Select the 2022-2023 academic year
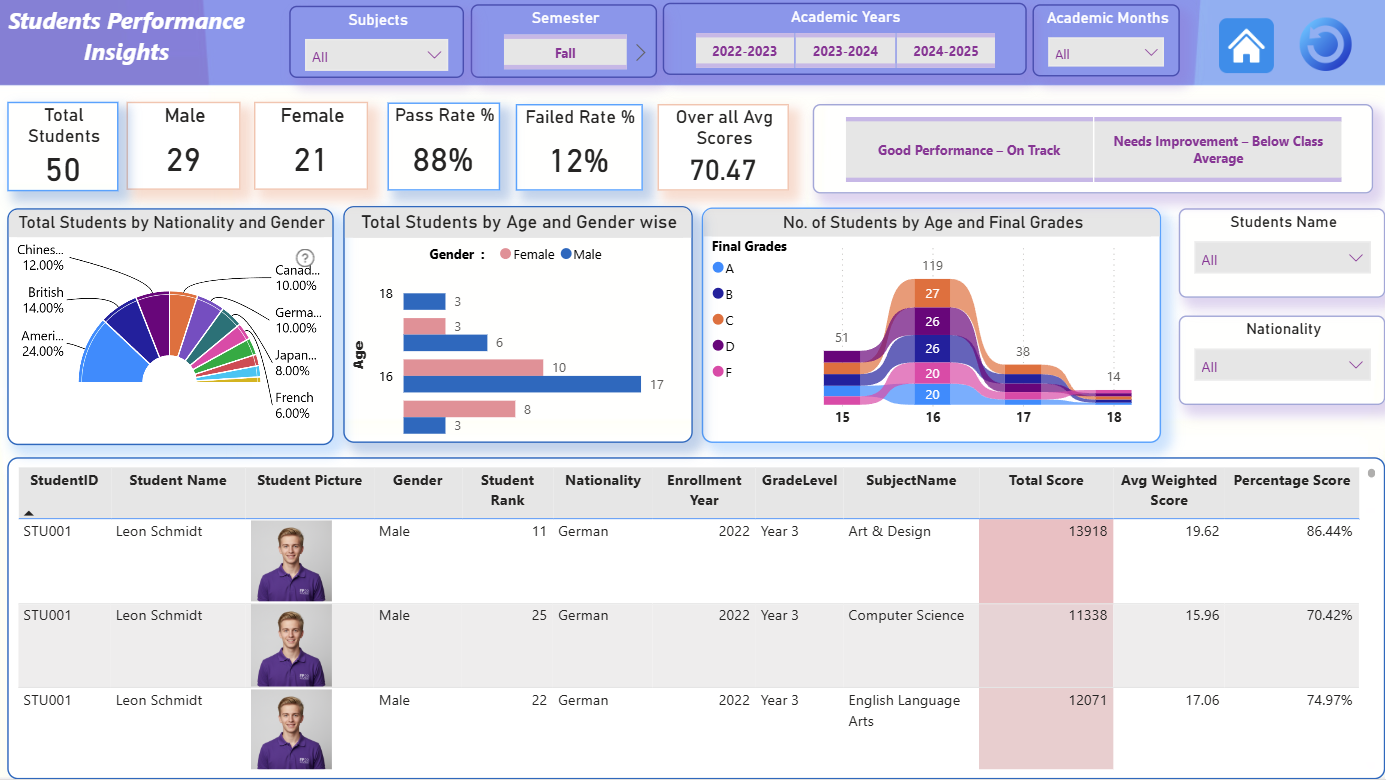The width and height of the screenshot is (1386, 780). coord(745,51)
